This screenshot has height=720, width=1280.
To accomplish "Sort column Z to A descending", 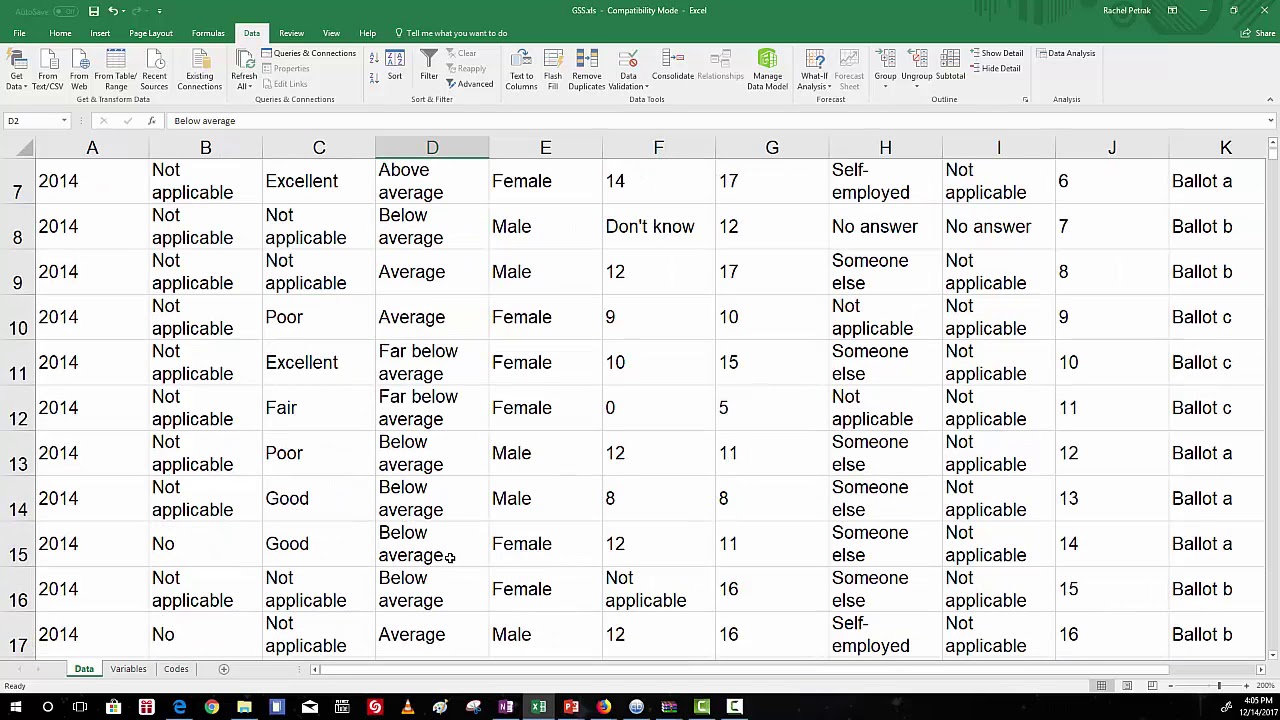I will pyautogui.click(x=374, y=77).
